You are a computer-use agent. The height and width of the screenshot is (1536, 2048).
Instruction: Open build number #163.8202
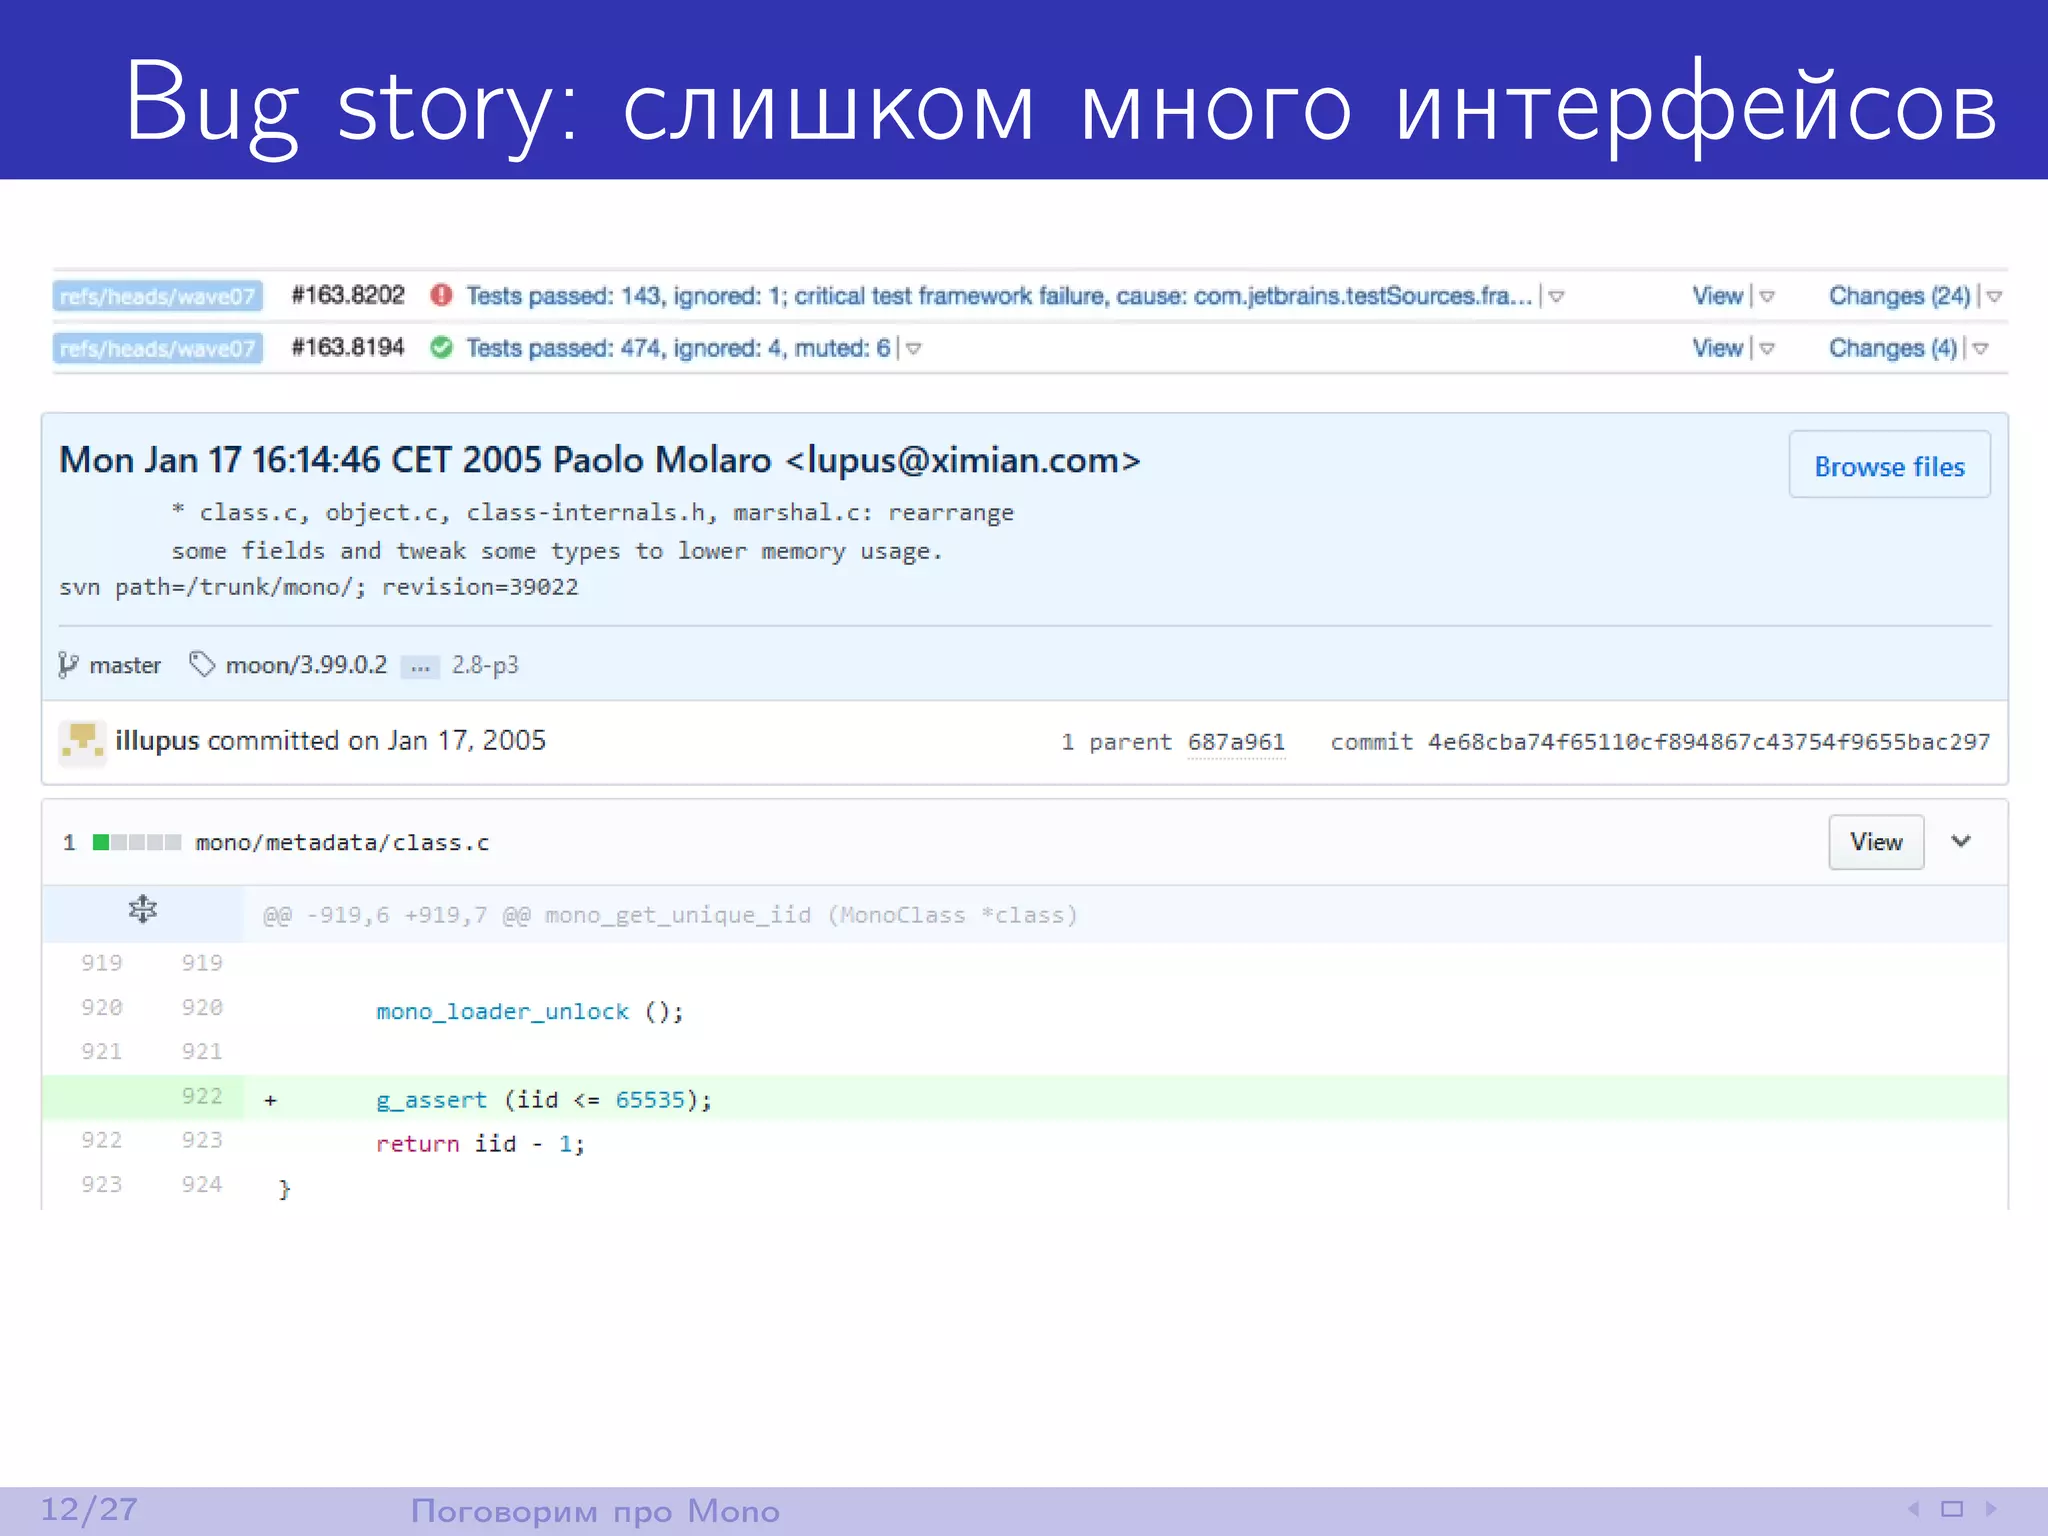click(347, 295)
